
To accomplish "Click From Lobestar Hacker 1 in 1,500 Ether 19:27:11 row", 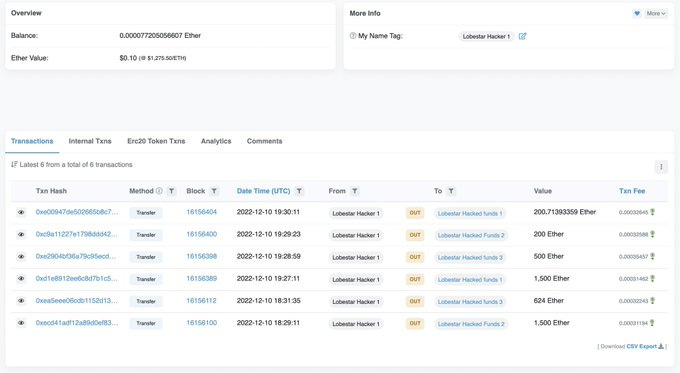I will click(356, 280).
